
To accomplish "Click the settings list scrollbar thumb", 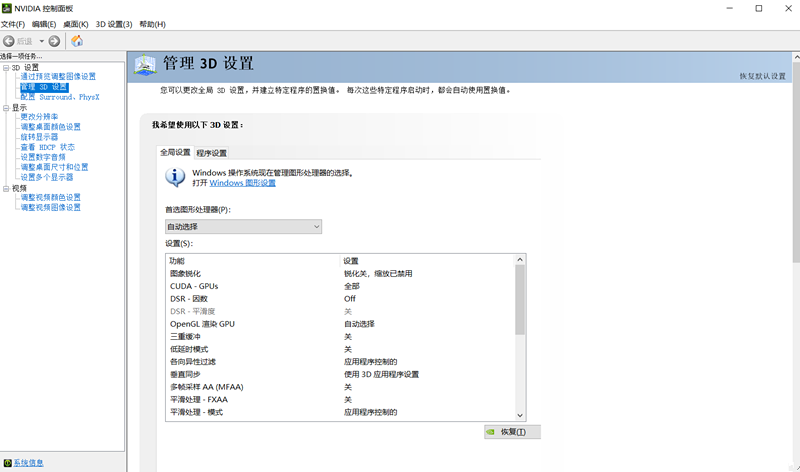I will tap(520, 300).
